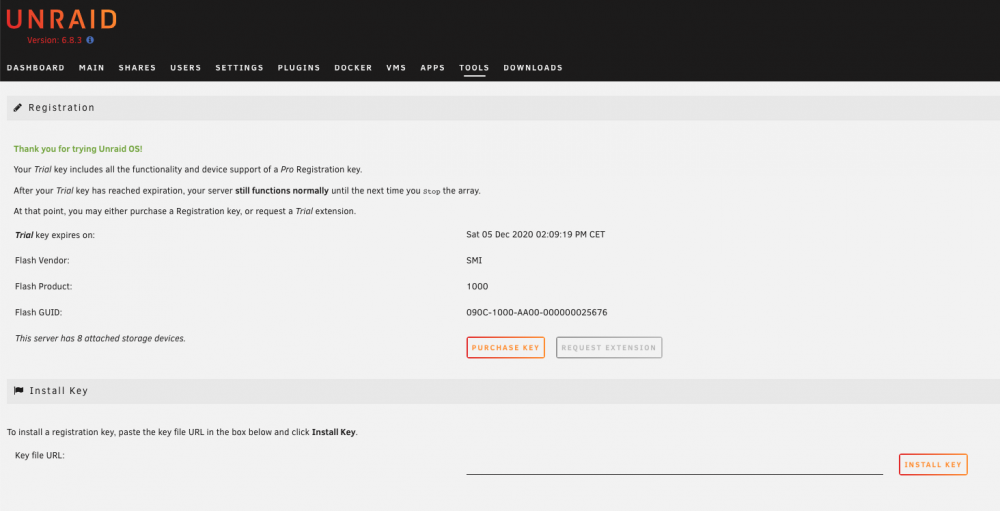The height and width of the screenshot is (511, 1000).
Task: Click the 'Flash GUID:' label
Action: (x=39, y=313)
